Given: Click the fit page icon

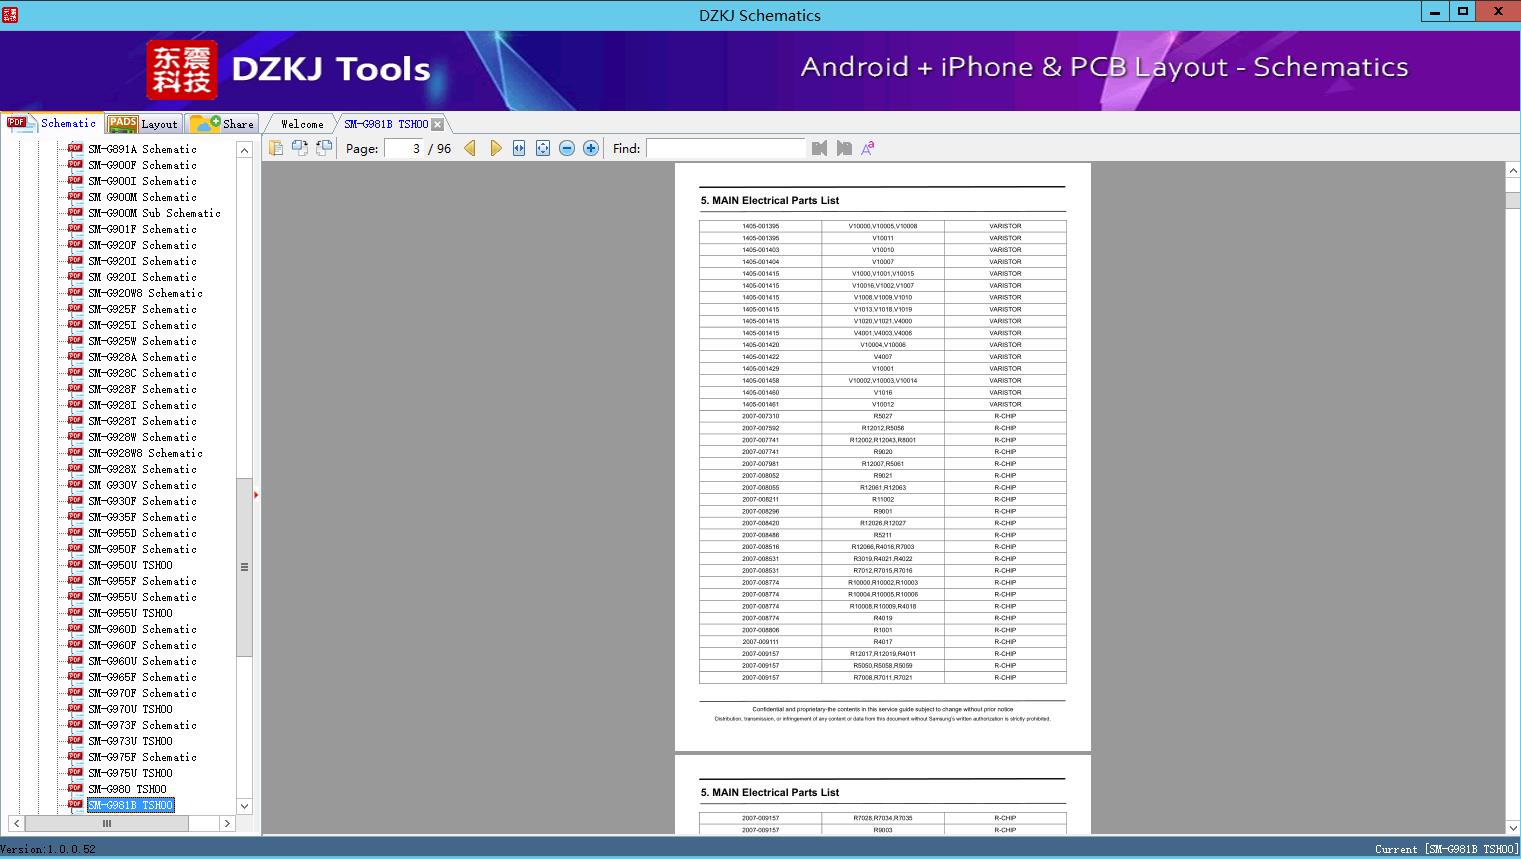Looking at the screenshot, I should [543, 148].
